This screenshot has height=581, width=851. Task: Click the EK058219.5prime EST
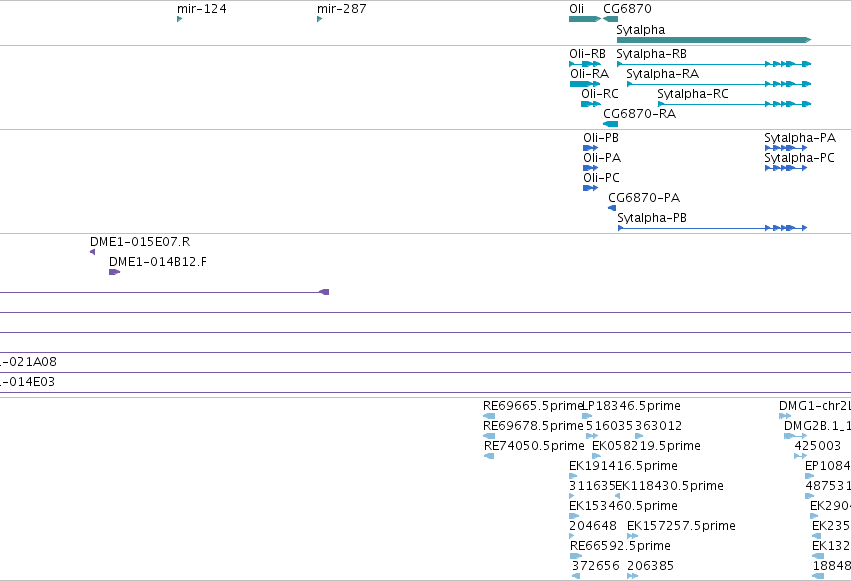pos(596,456)
